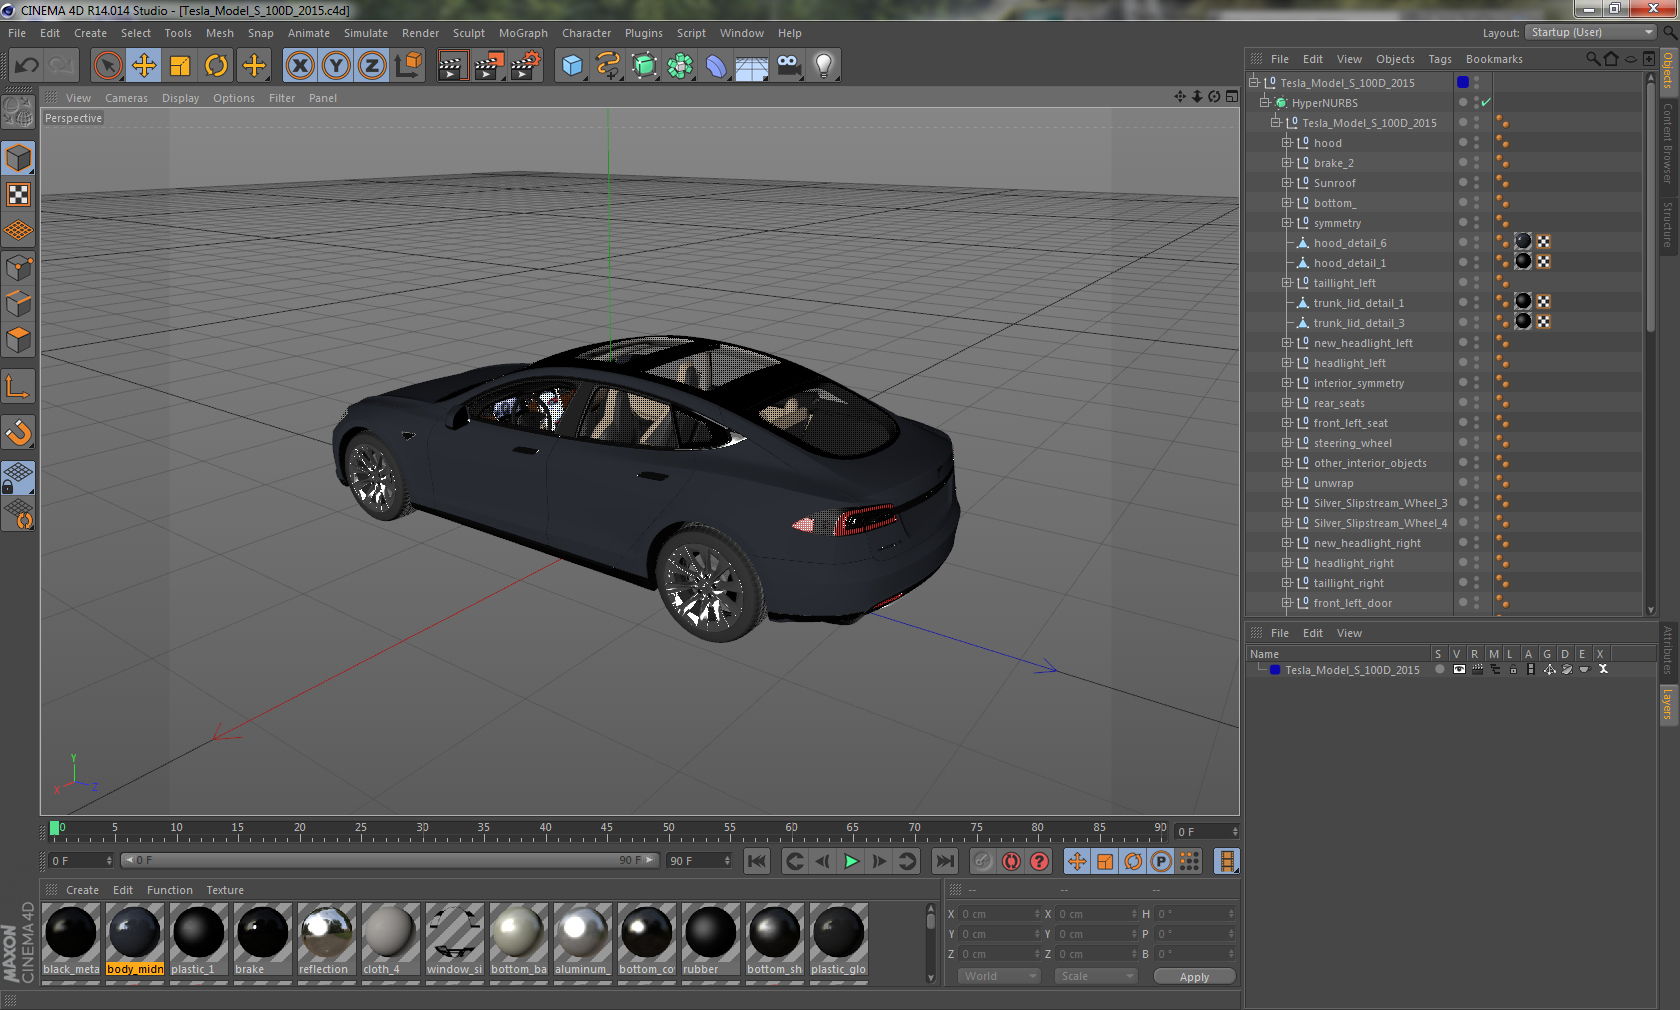Switch to Model mode in left sidebar
The width and height of the screenshot is (1680, 1010).
point(18,158)
